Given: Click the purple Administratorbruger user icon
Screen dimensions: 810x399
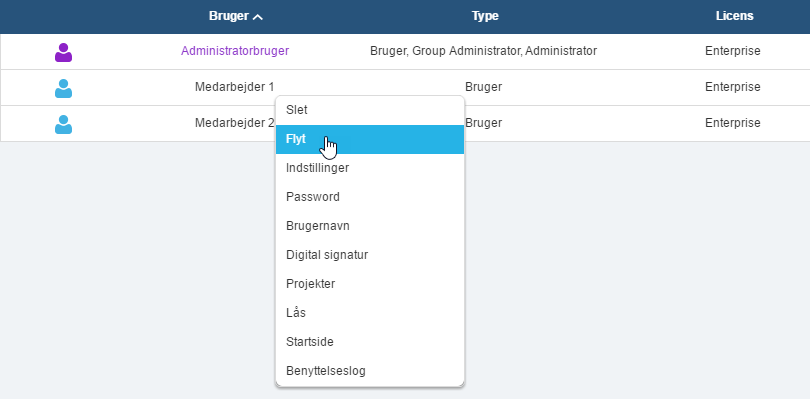Looking at the screenshot, I should 64,52.
